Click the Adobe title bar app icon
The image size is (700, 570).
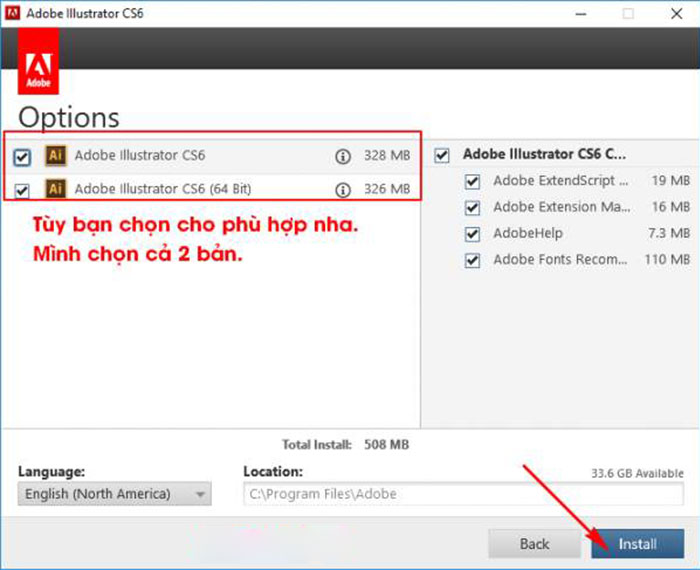point(12,13)
